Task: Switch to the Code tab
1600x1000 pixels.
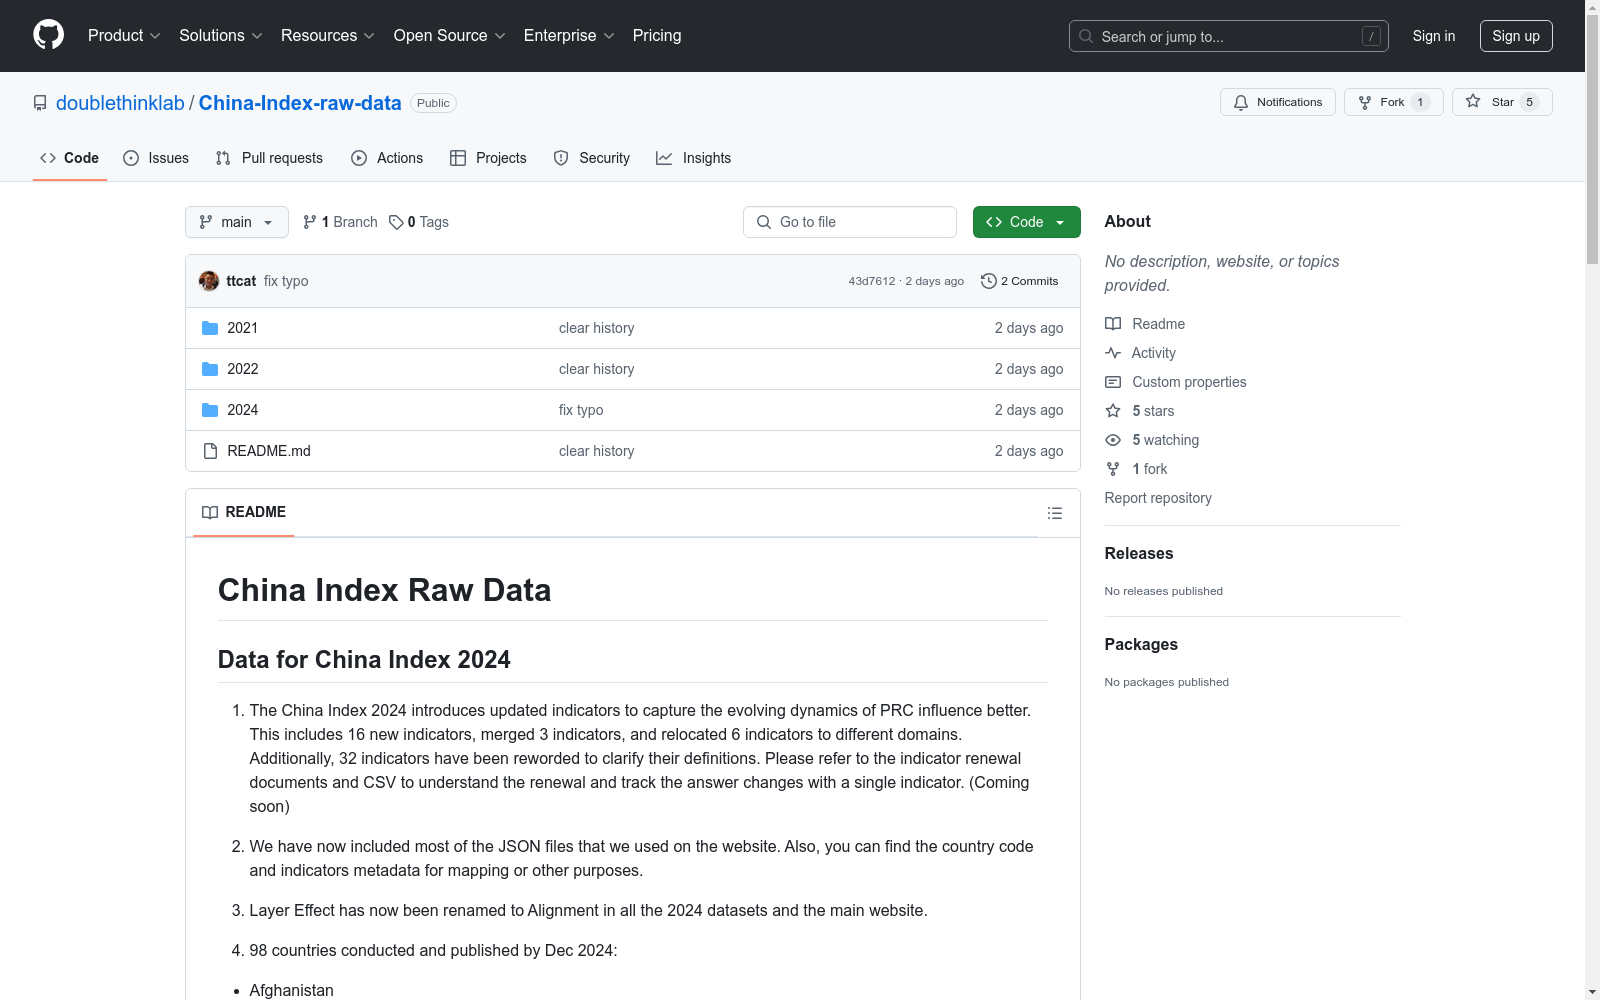Action: click(x=70, y=158)
